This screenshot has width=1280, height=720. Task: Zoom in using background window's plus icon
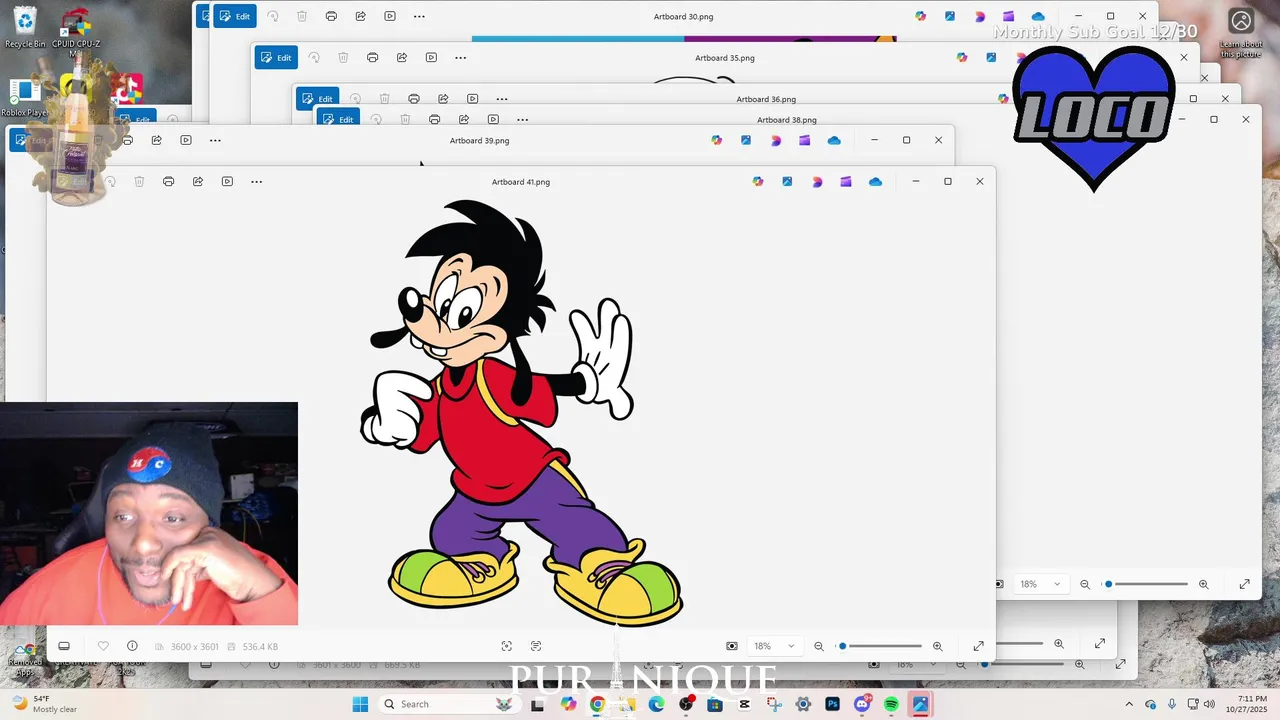tap(1203, 584)
